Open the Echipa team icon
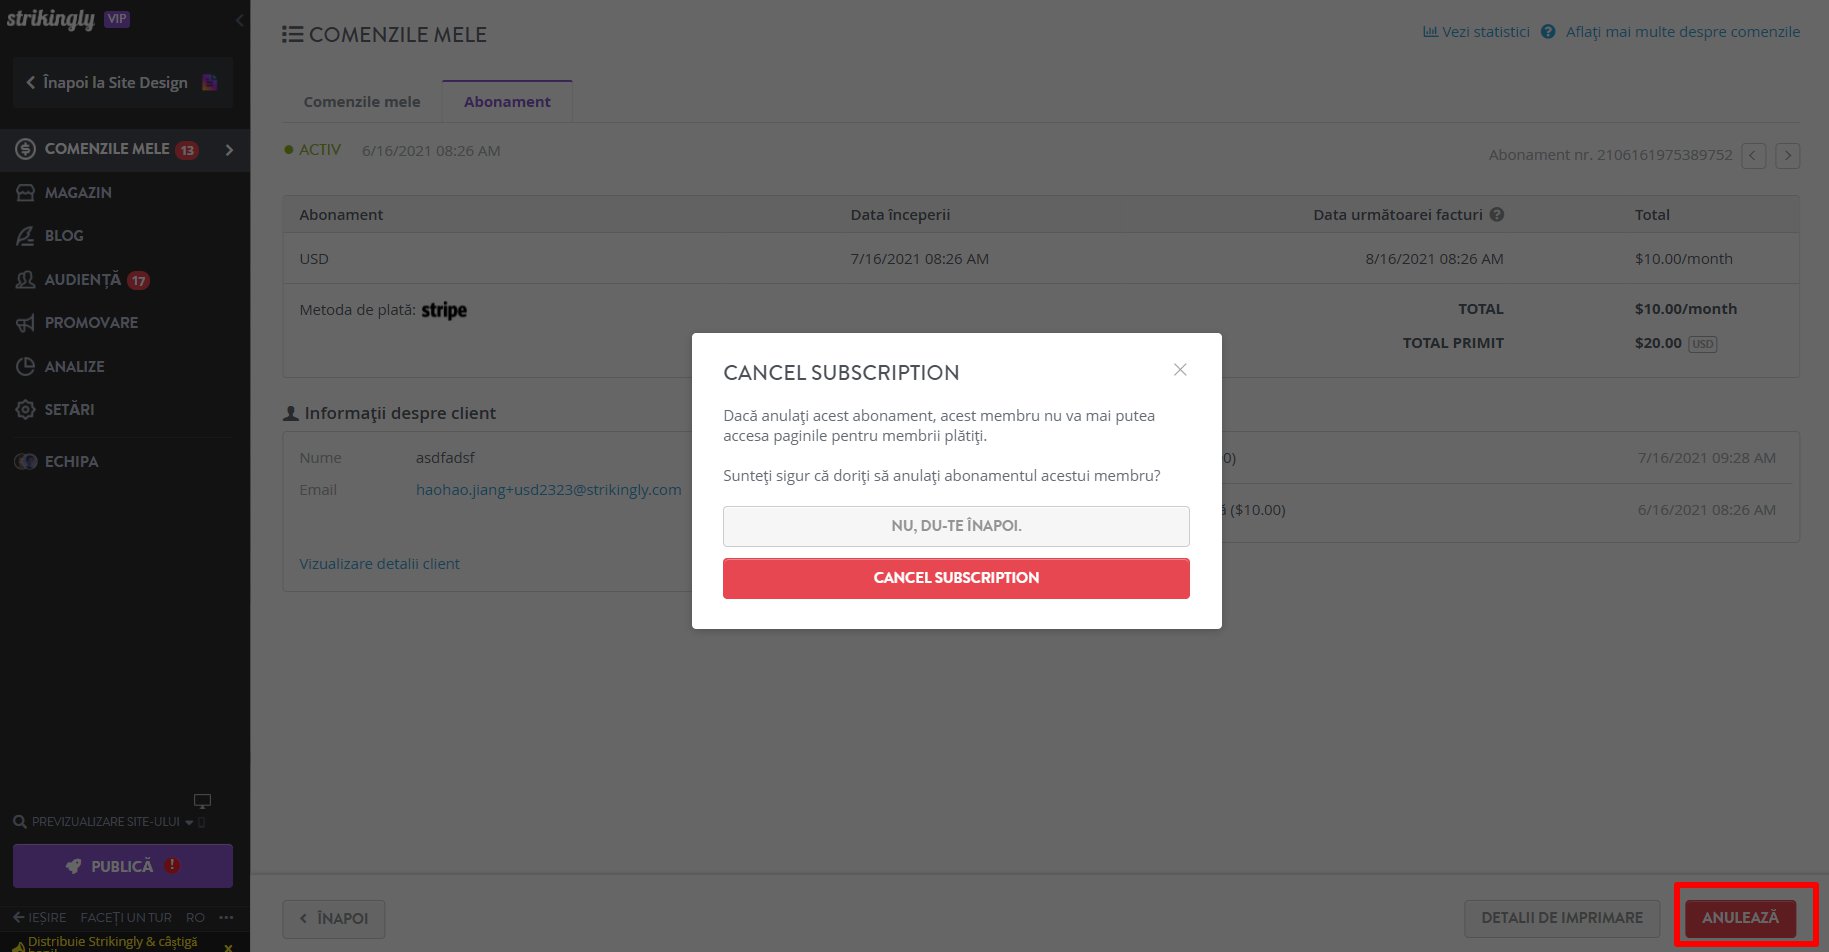 [26, 461]
